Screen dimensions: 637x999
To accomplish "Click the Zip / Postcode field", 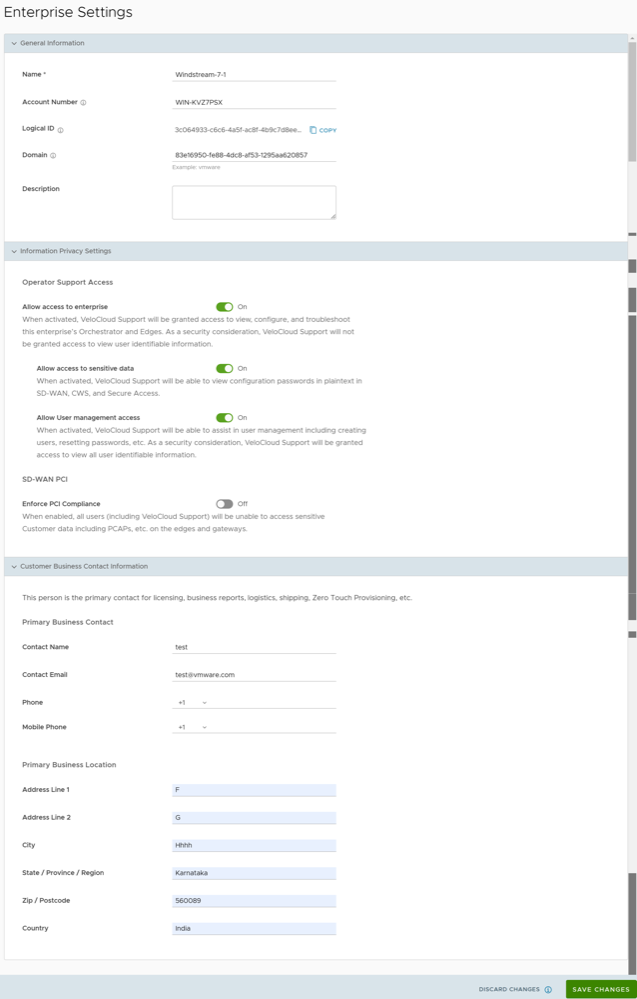I will coord(254,901).
